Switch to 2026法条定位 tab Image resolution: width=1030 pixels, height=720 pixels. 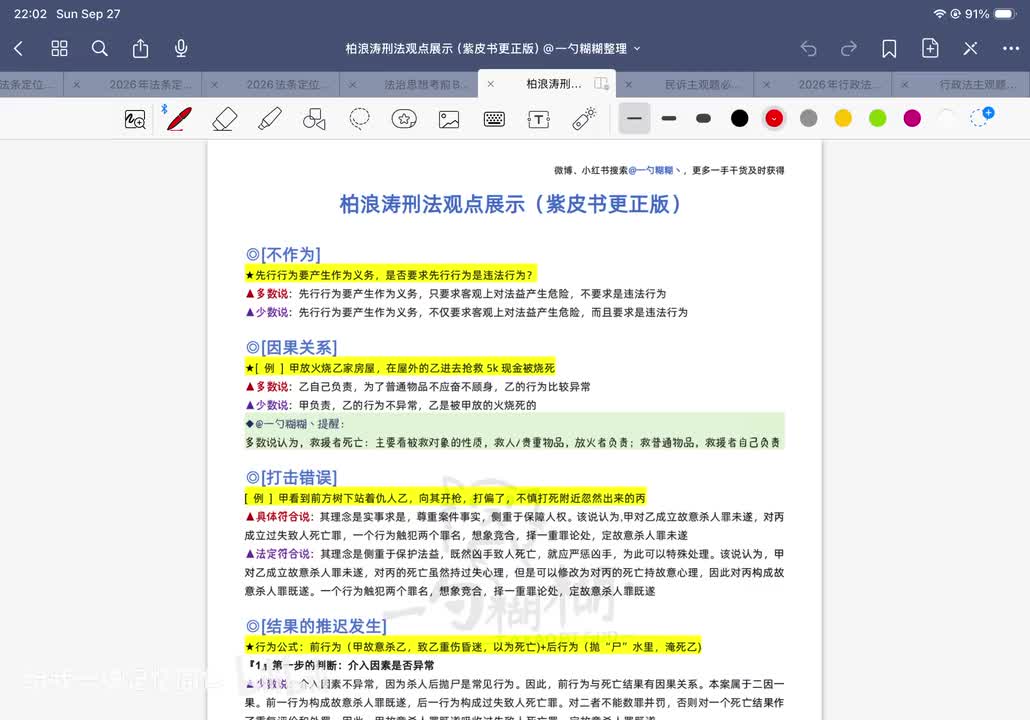pyautogui.click(x=286, y=84)
